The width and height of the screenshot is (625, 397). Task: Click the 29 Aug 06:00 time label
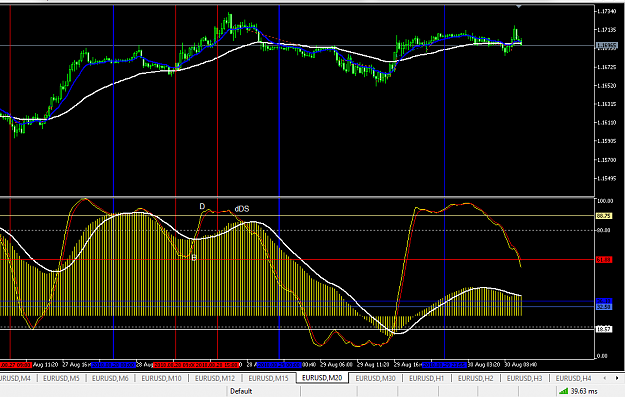[336, 364]
